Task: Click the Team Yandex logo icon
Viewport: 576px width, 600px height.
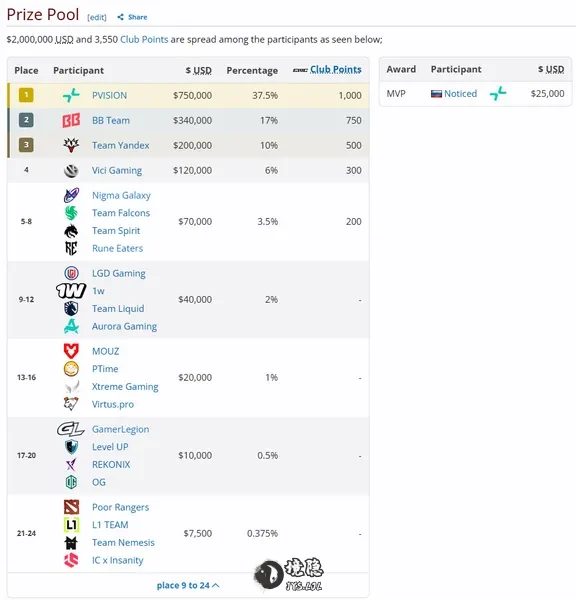Action: [71, 145]
